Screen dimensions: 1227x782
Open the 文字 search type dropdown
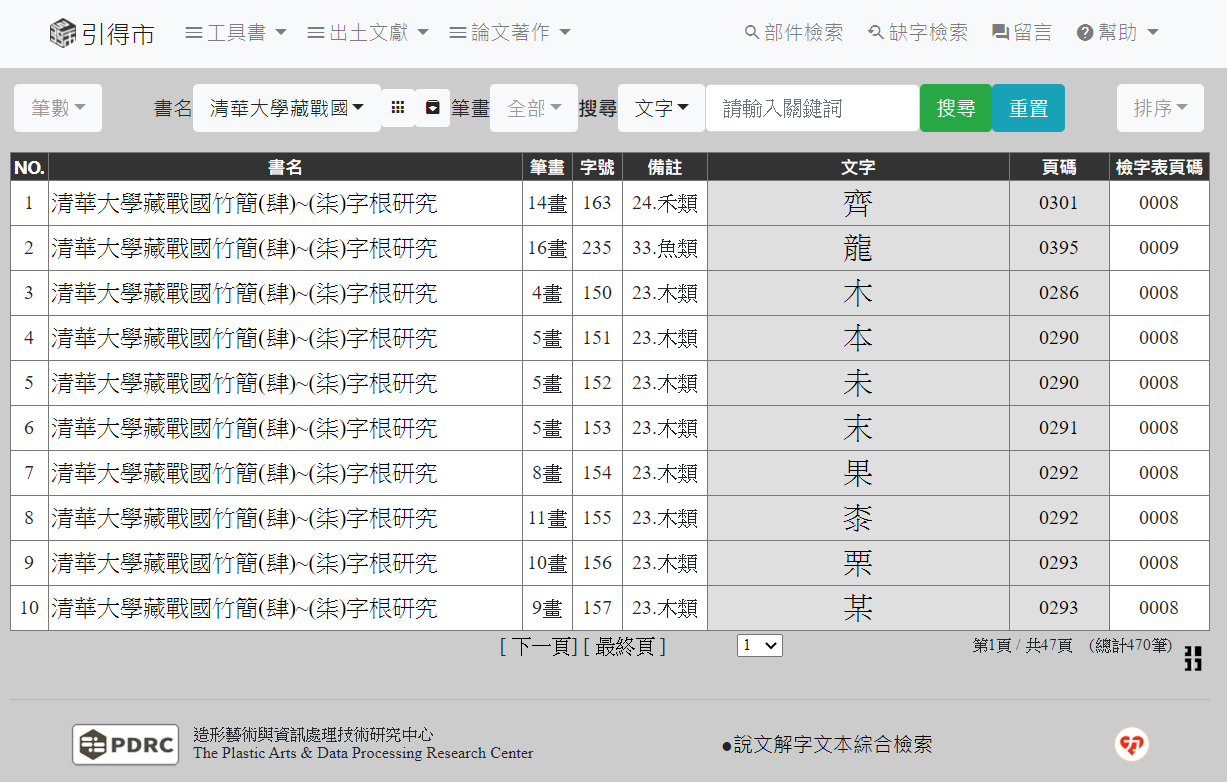[662, 108]
